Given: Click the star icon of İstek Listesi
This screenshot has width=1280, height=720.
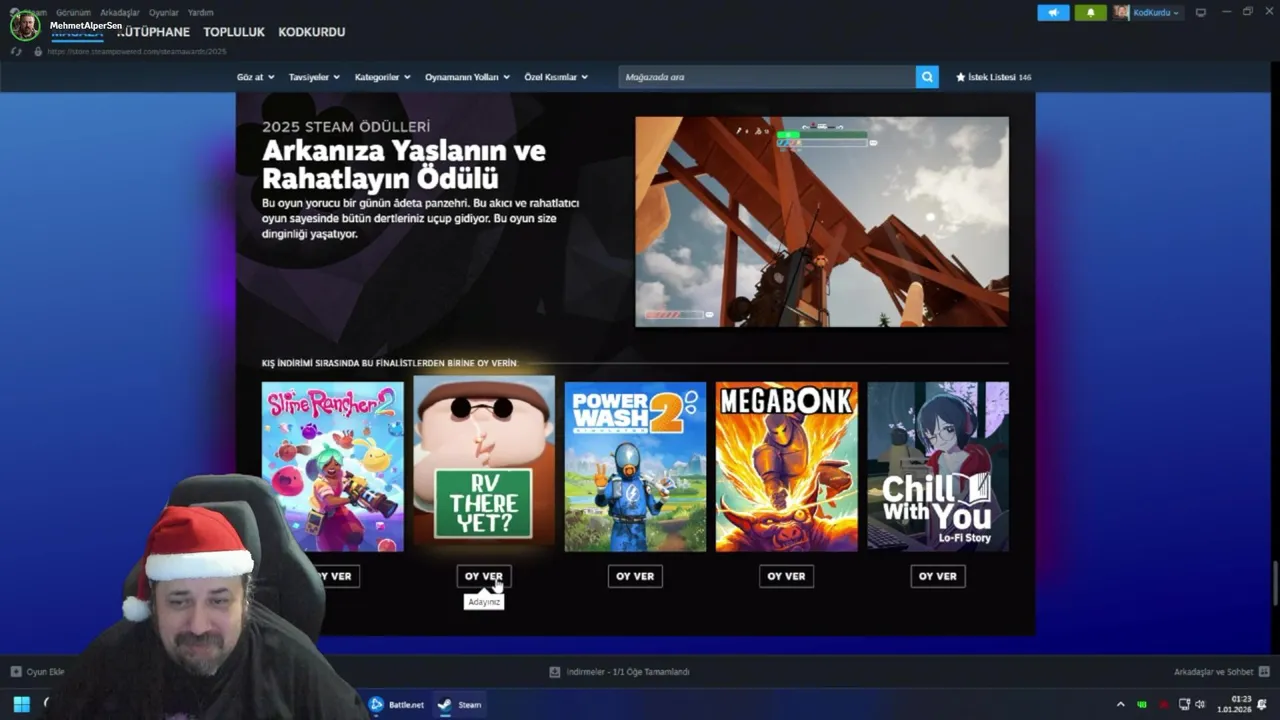Looking at the screenshot, I should click(961, 77).
